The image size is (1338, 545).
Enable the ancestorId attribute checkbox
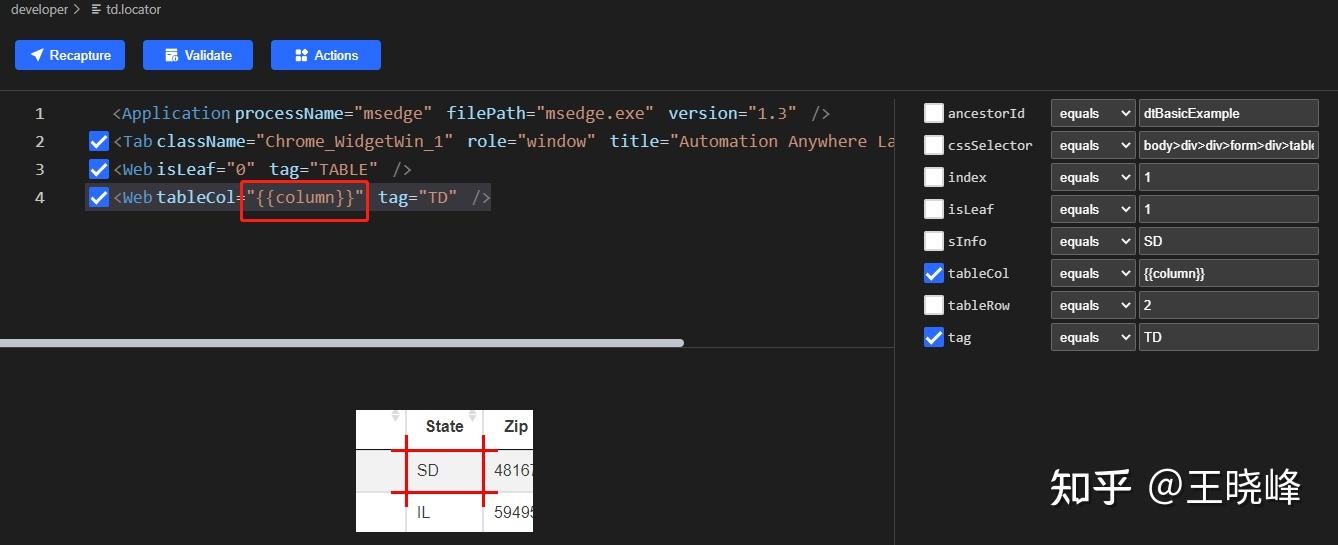(934, 113)
